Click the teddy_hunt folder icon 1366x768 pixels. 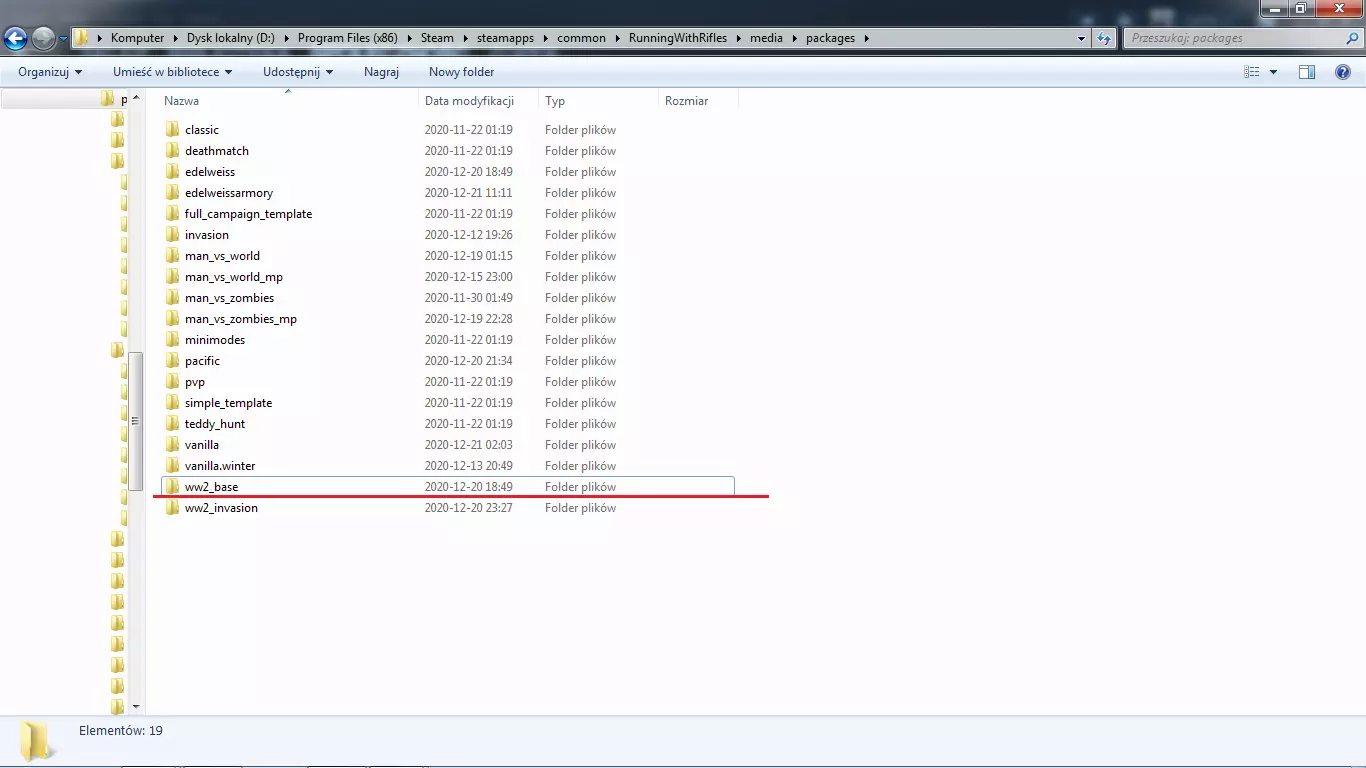click(172, 423)
